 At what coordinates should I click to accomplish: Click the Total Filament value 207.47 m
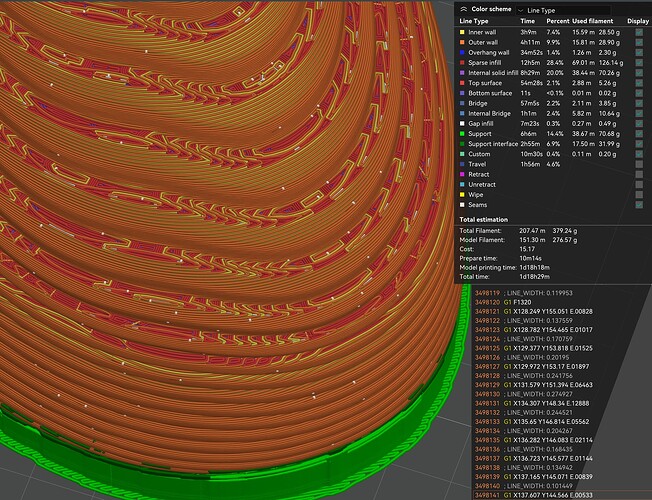click(532, 230)
